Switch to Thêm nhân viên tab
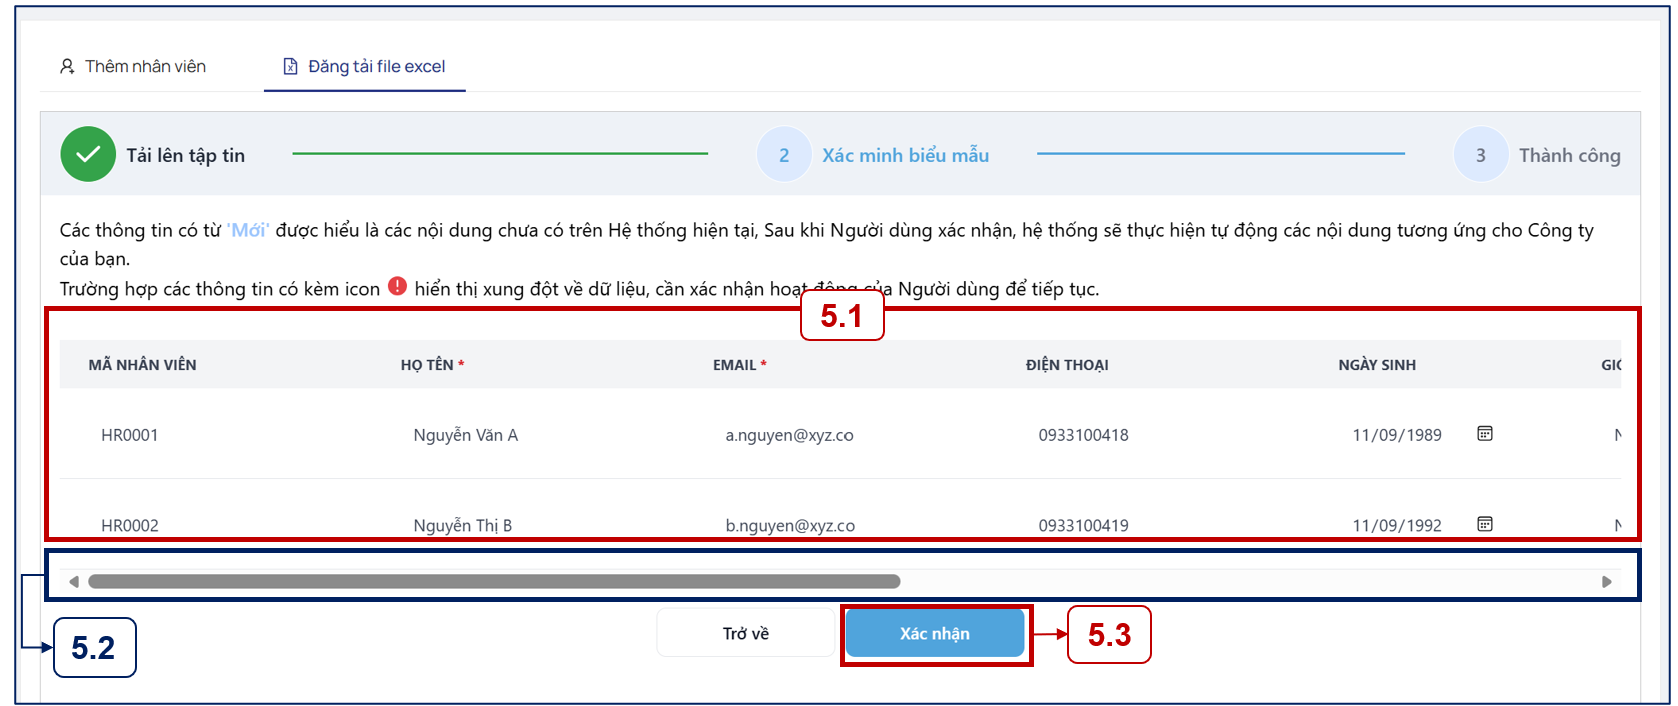Image resolution: width=1678 pixels, height=706 pixels. 133,66
